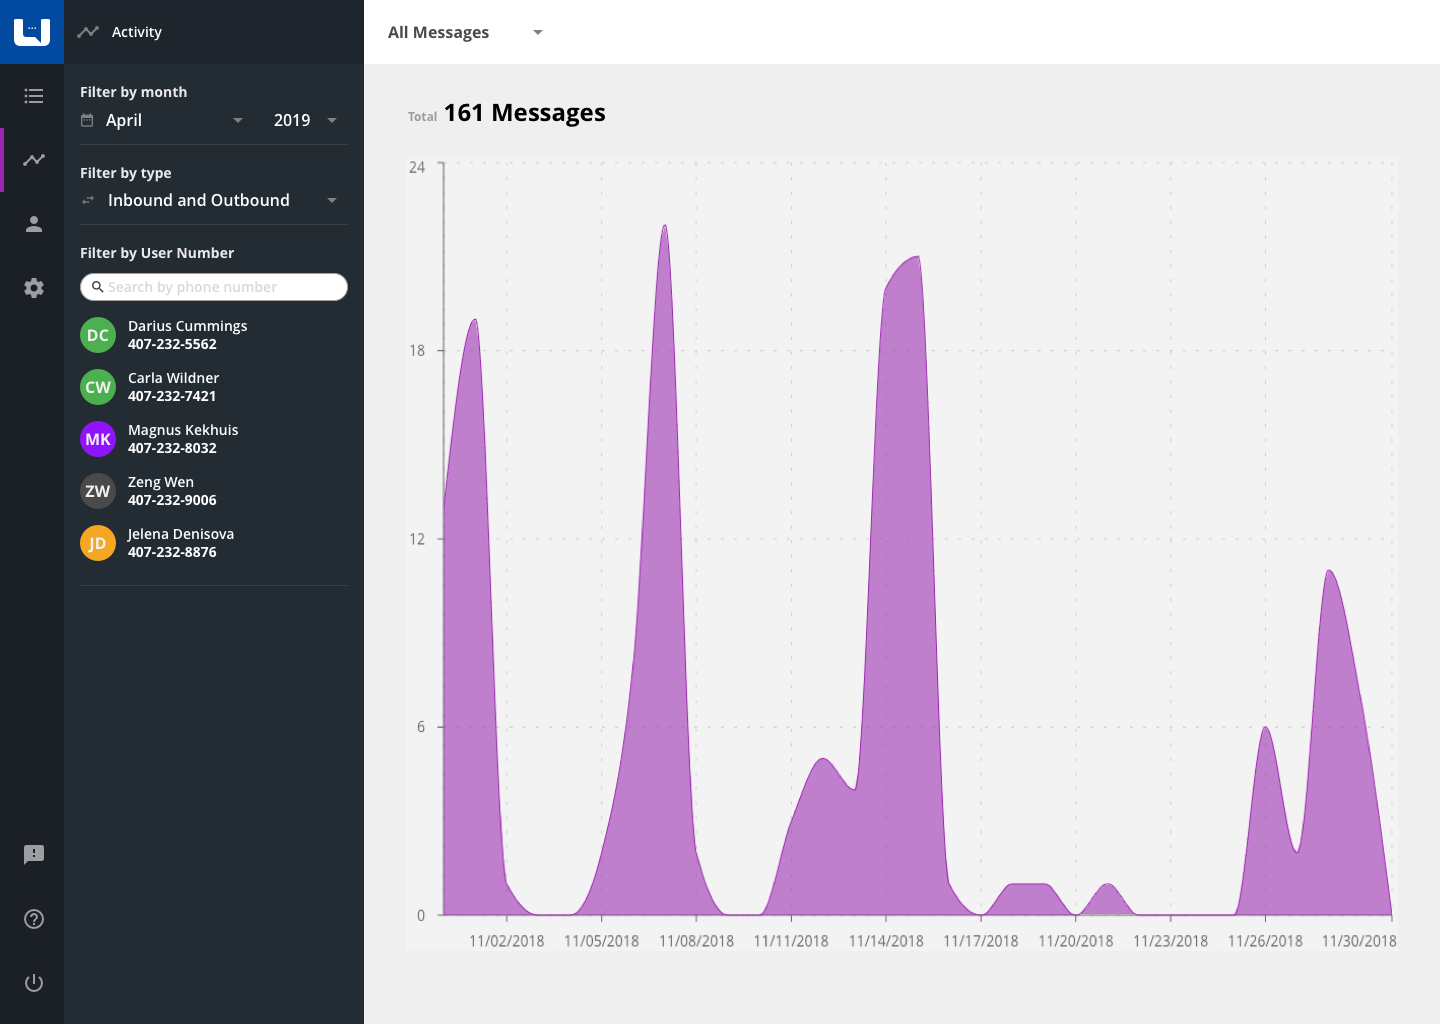Click the CW avatar for Carla Wildner
Screen dimensions: 1440x1024
tap(98, 387)
